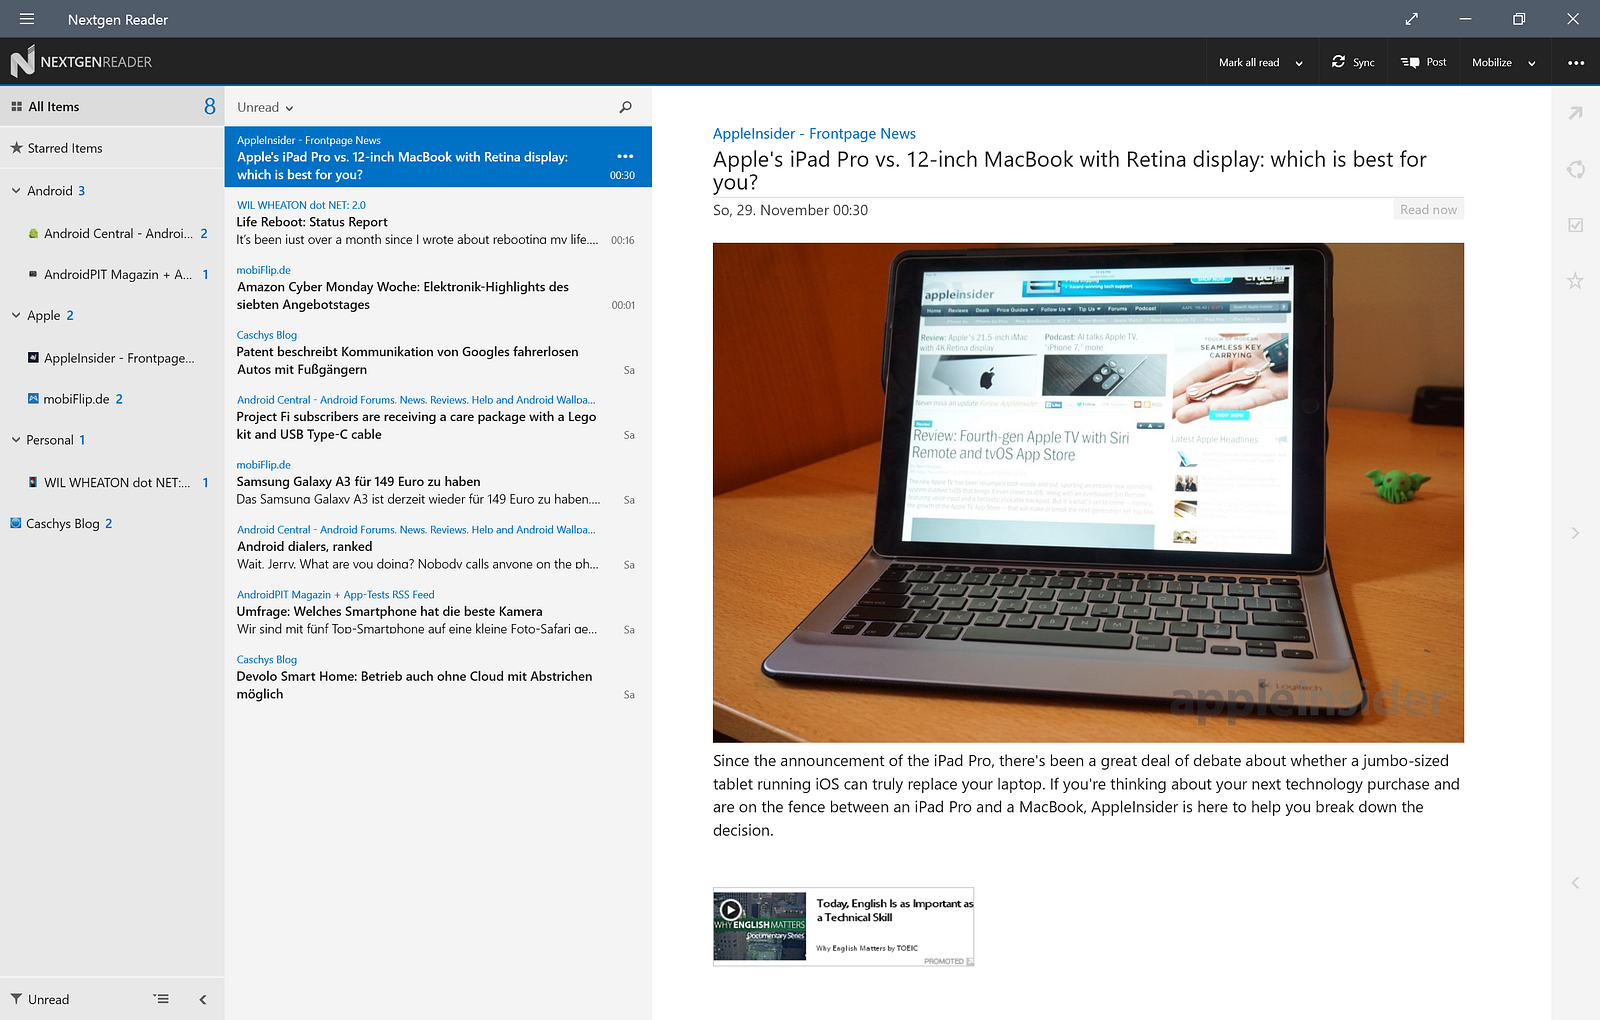The image size is (1600, 1020).
Task: View the iPad Pro keyboard photo
Action: (1088, 493)
